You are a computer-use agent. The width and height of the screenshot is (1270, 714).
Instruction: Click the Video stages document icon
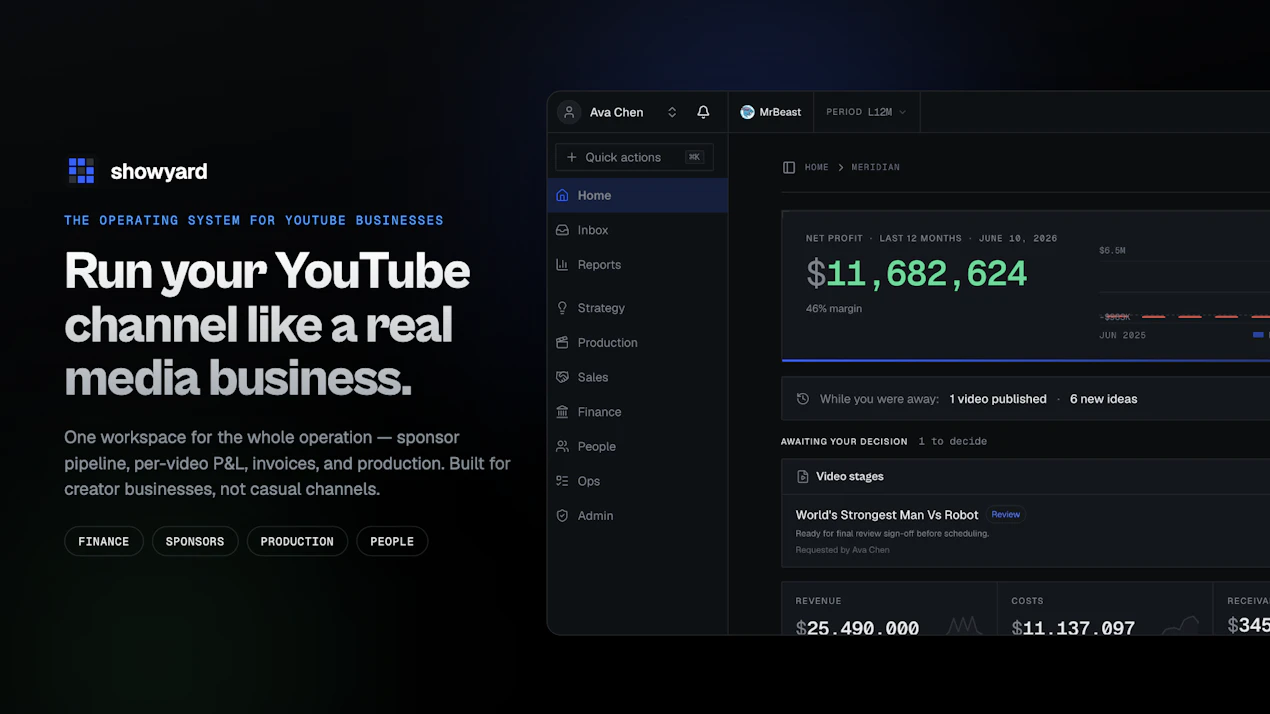(x=802, y=477)
